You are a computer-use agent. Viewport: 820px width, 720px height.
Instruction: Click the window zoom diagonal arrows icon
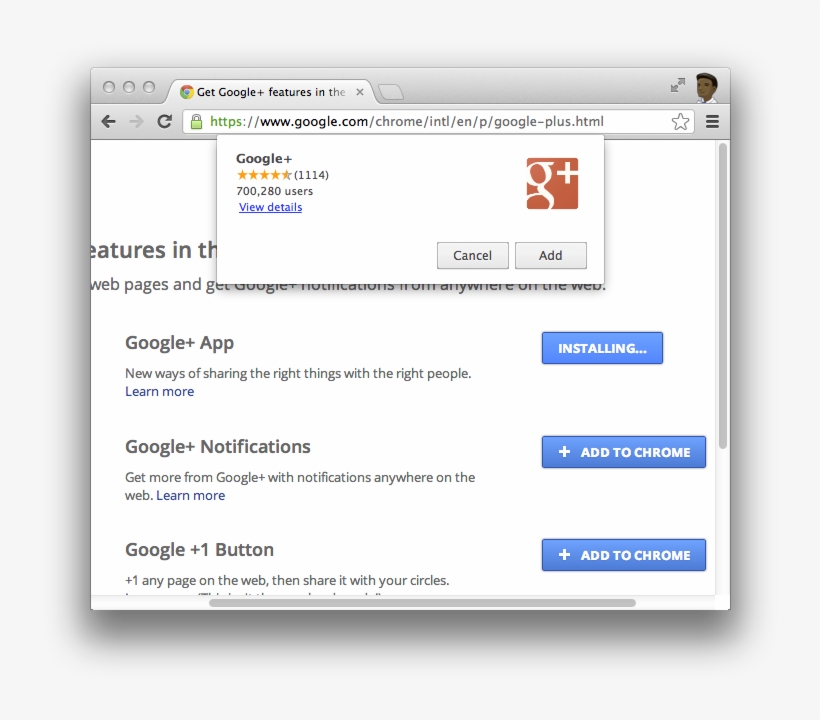coord(677,85)
